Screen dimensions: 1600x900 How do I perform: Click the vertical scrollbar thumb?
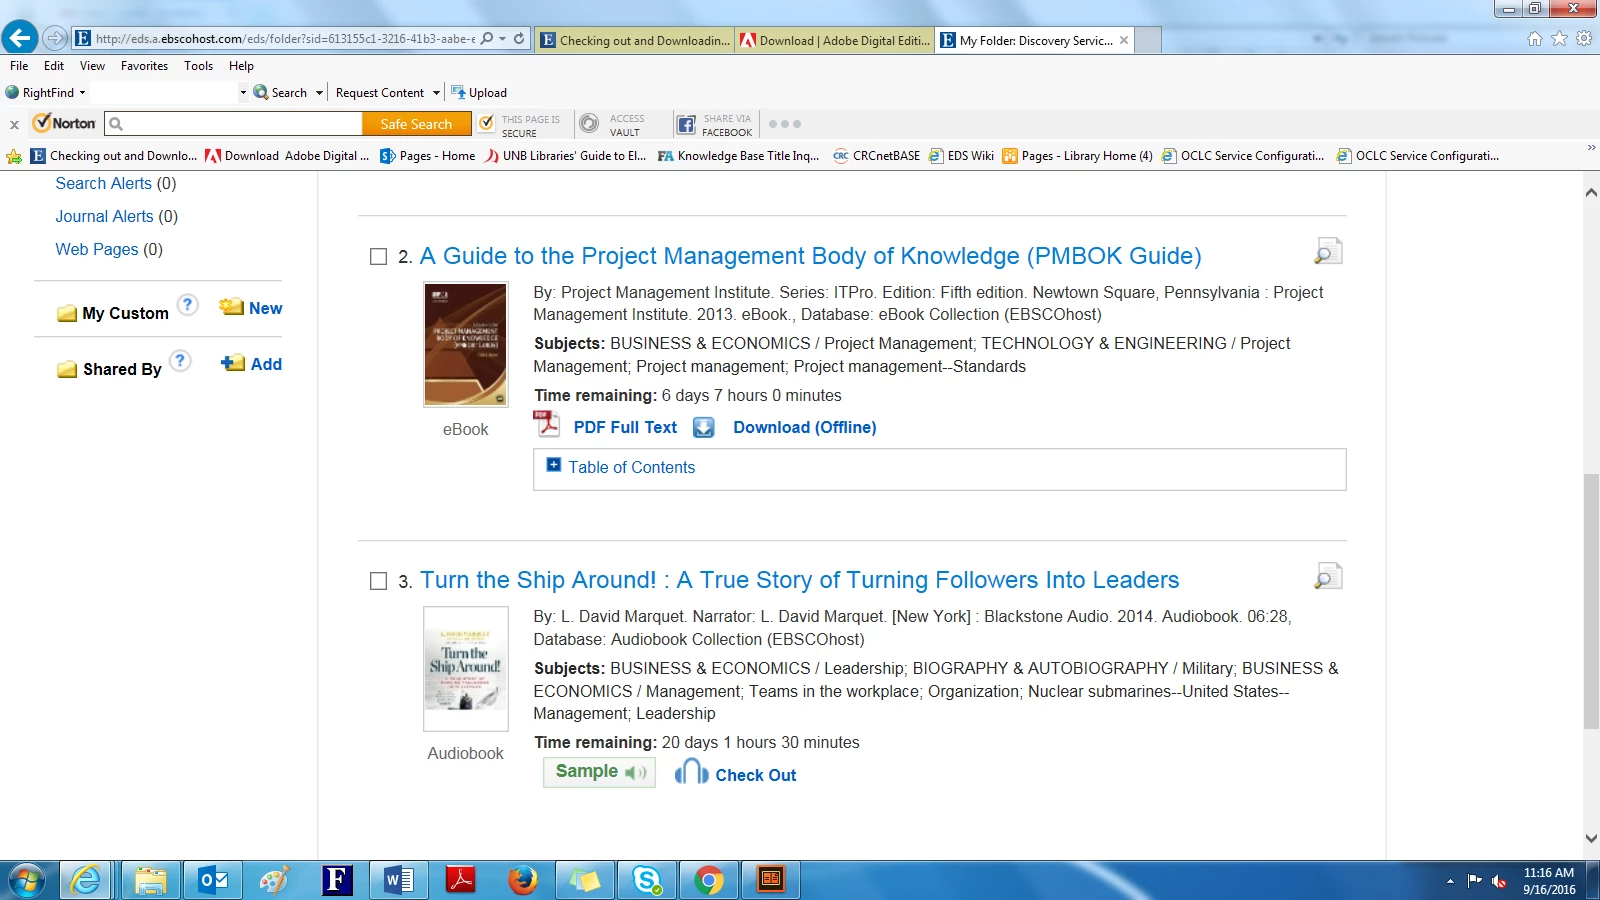tap(1591, 601)
